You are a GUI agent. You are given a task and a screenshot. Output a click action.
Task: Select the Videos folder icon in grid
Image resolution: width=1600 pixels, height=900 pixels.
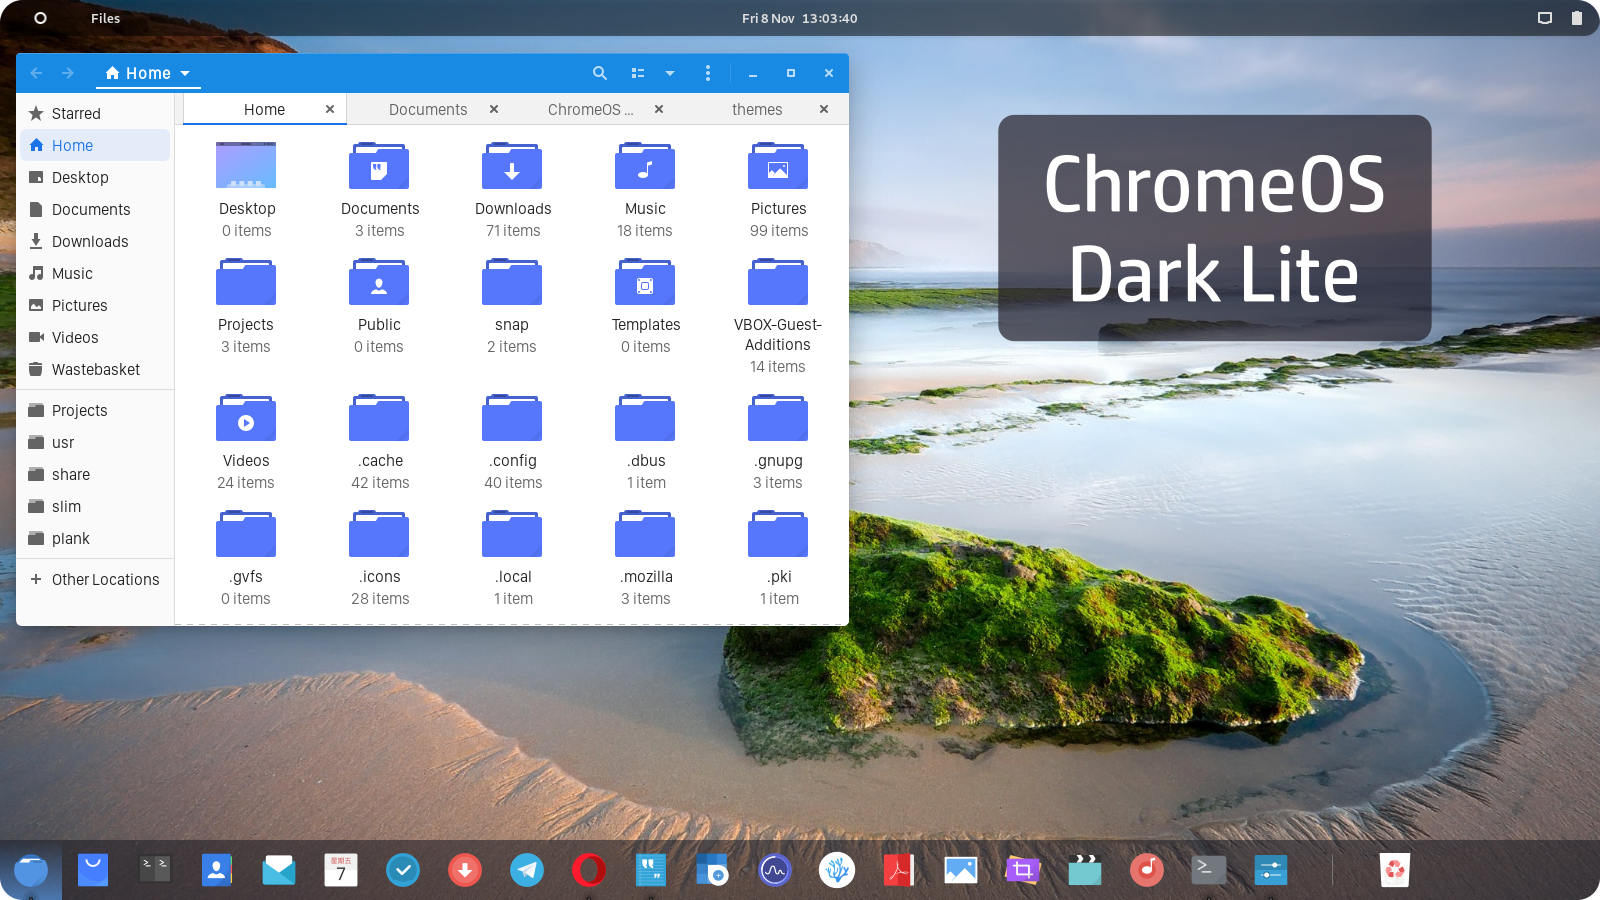(246, 417)
